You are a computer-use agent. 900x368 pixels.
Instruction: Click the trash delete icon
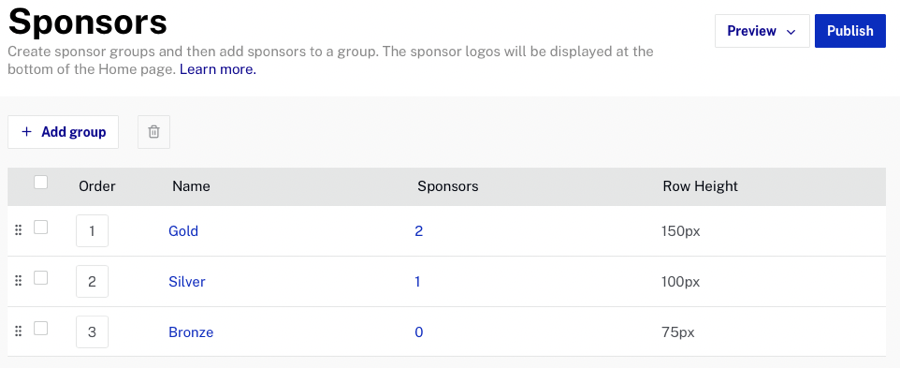click(154, 132)
